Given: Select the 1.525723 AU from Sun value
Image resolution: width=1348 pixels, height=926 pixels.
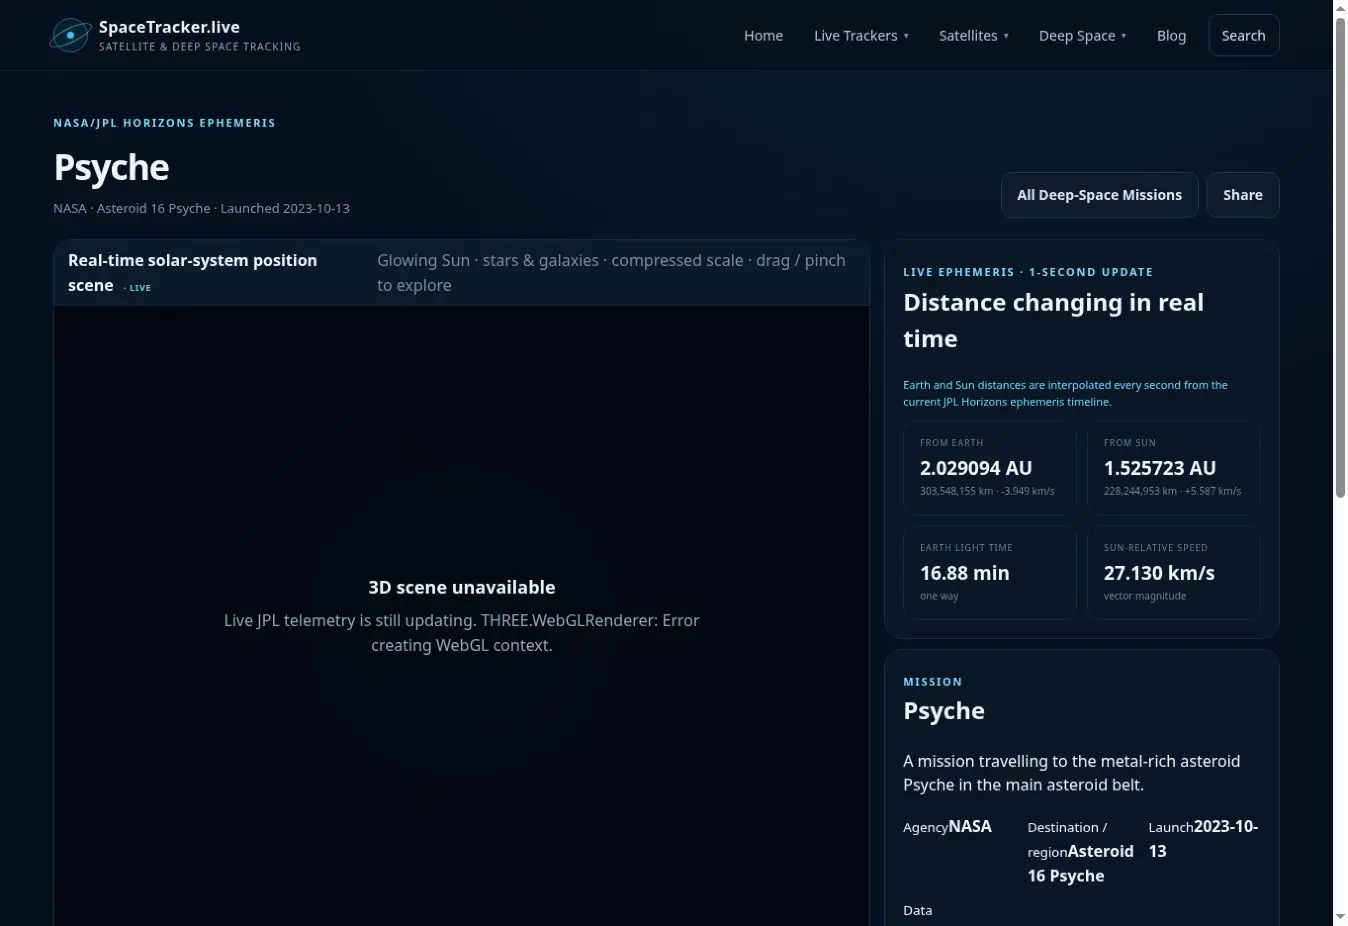Looking at the screenshot, I should pyautogui.click(x=1159, y=468).
